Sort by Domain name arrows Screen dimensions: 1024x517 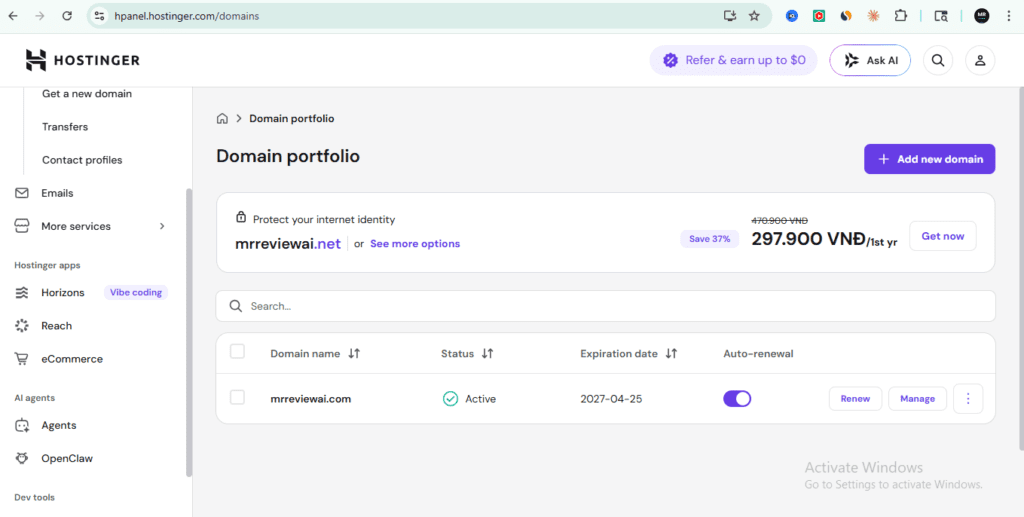(354, 353)
